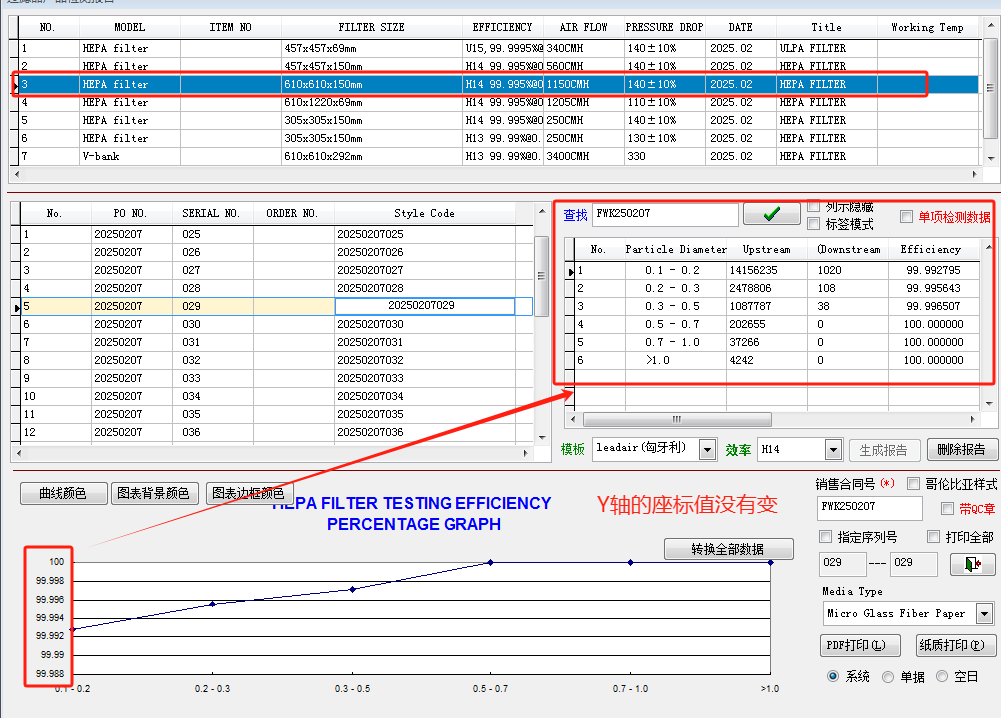Enable the 哥伦比亚样式 checkbox
The width and height of the screenshot is (1001, 718).
pos(914,484)
